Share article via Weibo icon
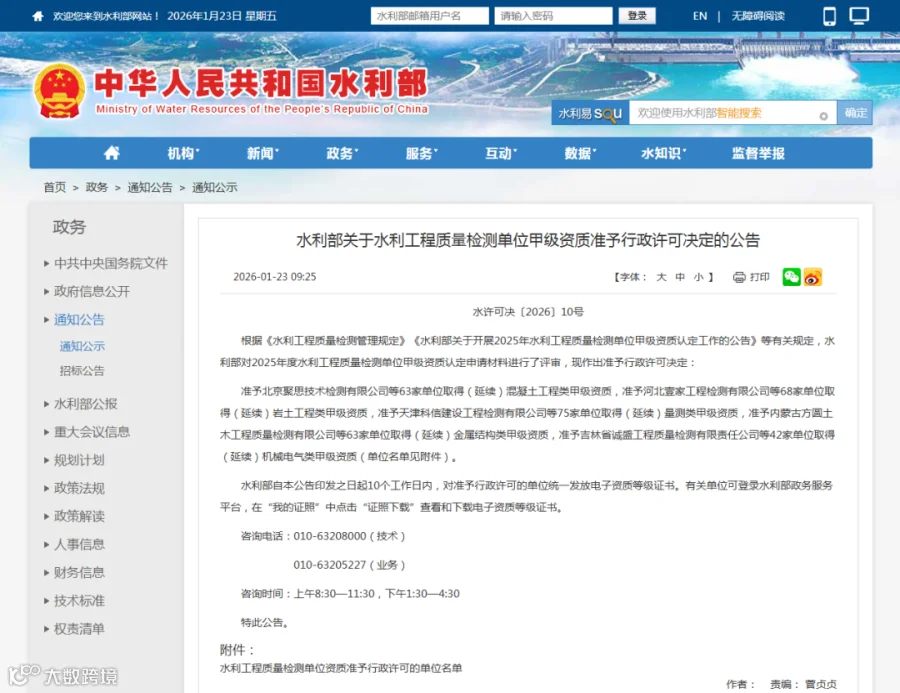The image size is (900, 693). 813,277
